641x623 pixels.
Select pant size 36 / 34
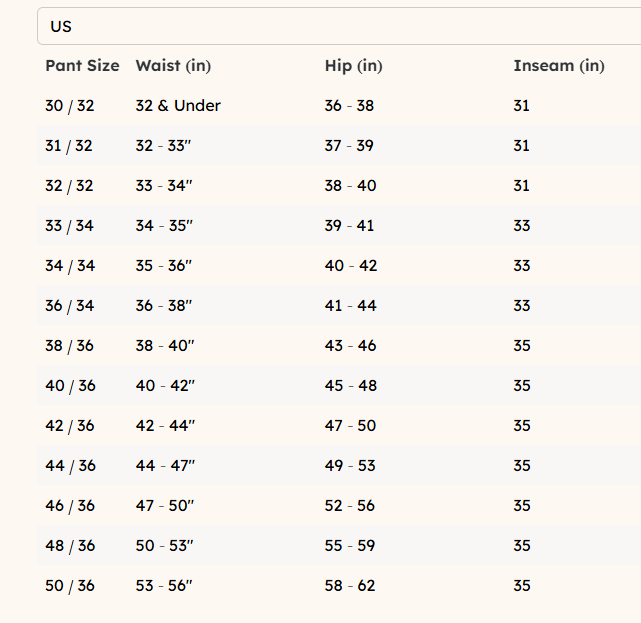tap(69, 306)
